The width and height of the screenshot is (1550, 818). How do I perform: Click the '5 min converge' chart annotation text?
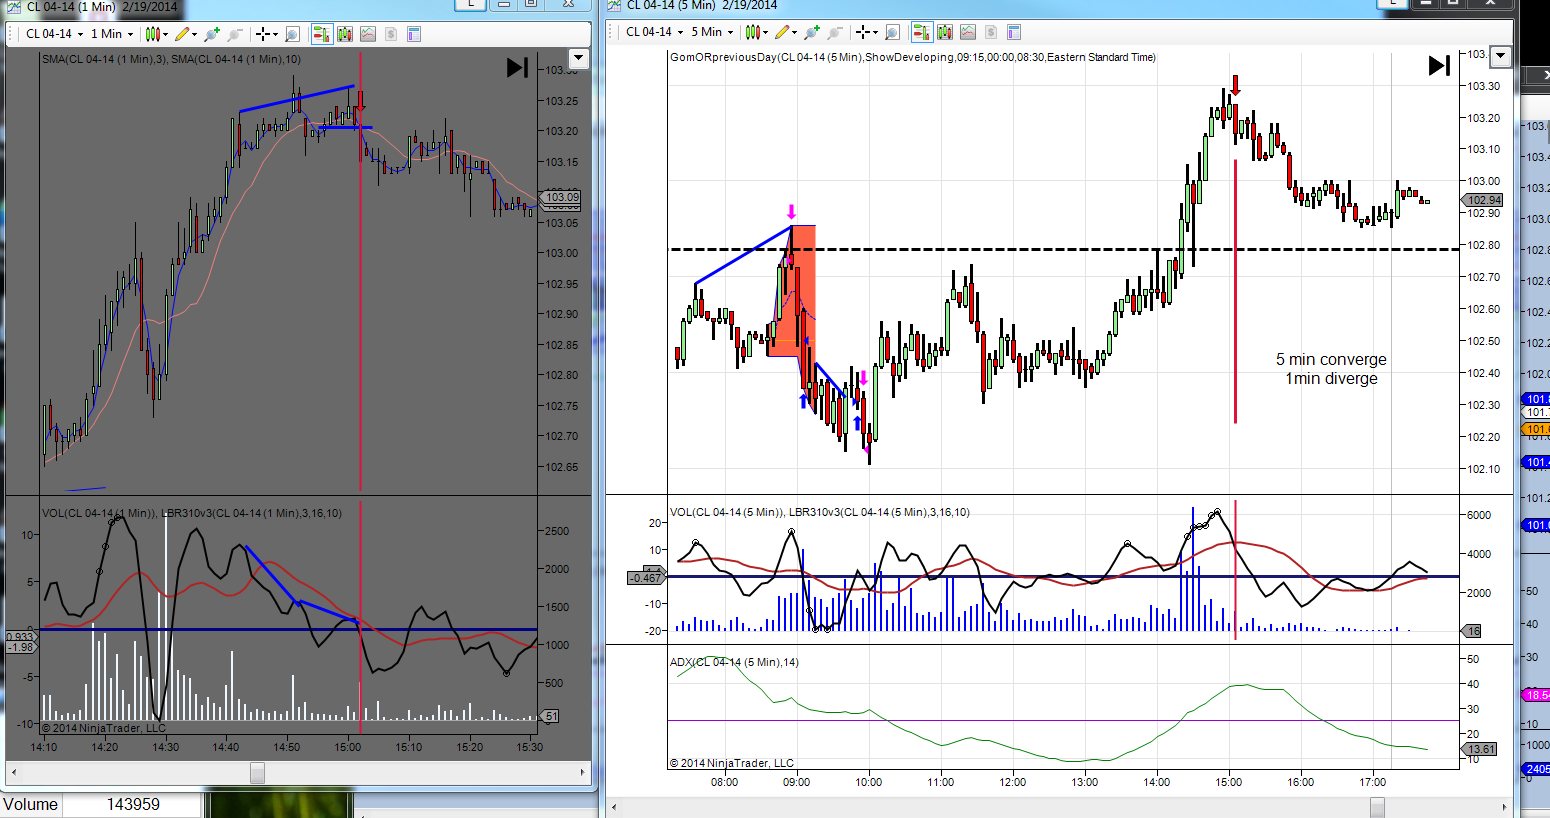[1331, 360]
